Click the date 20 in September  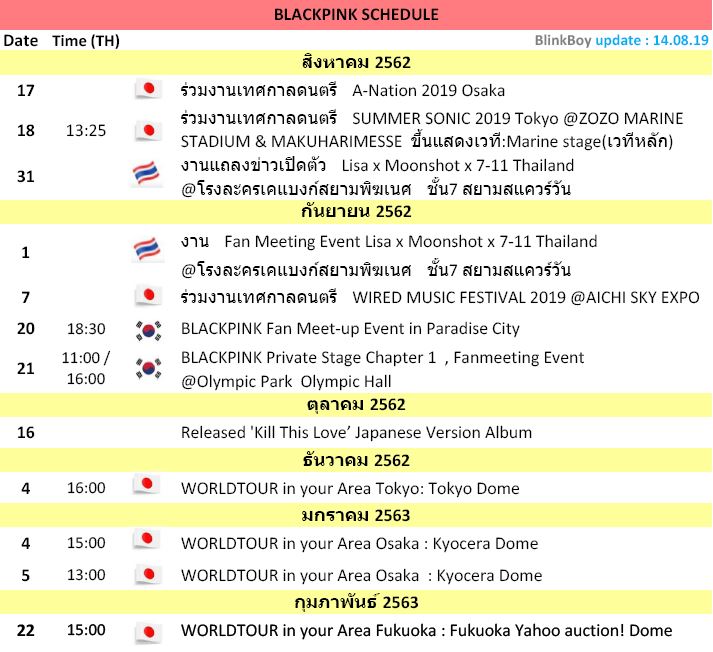point(25,328)
